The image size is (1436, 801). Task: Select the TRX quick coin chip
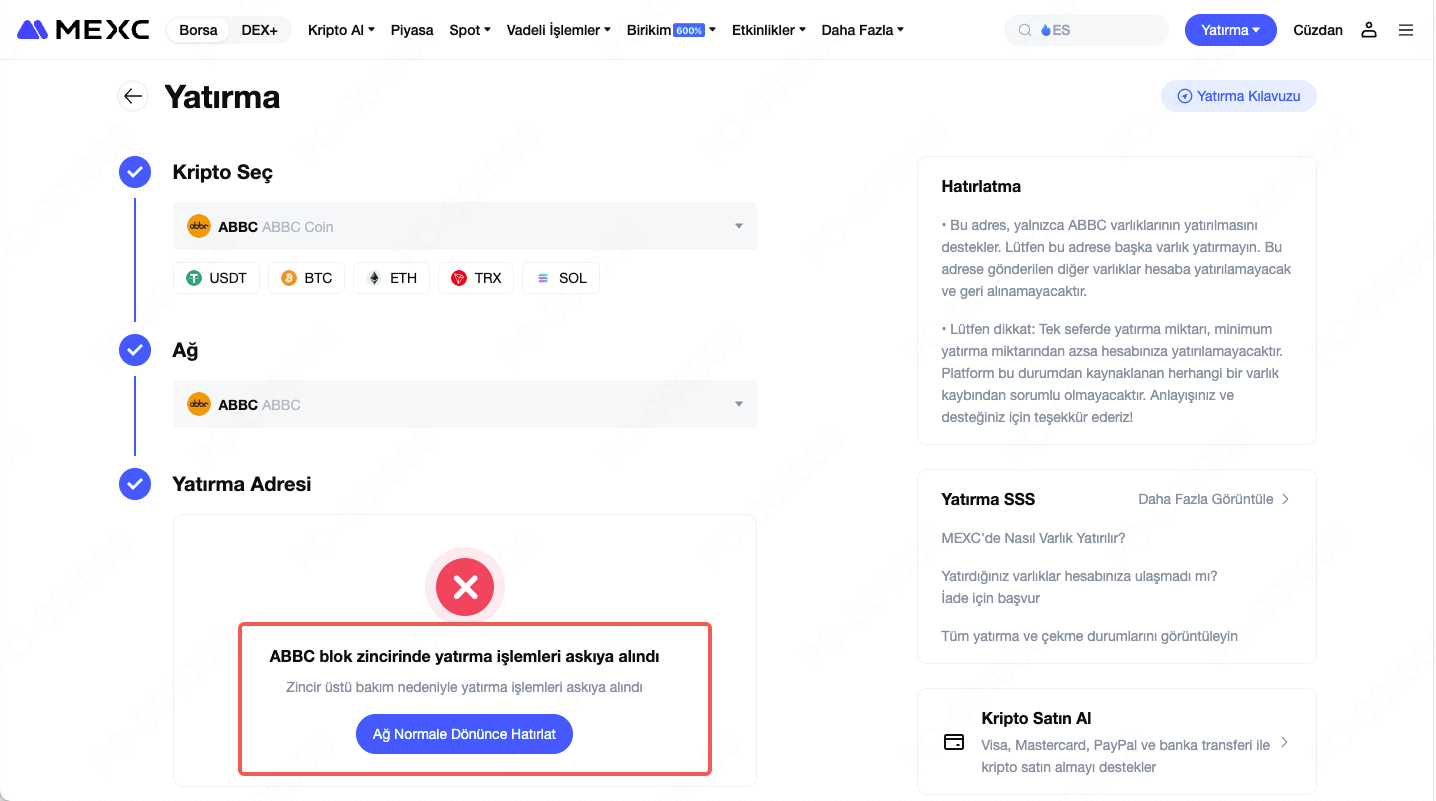[476, 278]
